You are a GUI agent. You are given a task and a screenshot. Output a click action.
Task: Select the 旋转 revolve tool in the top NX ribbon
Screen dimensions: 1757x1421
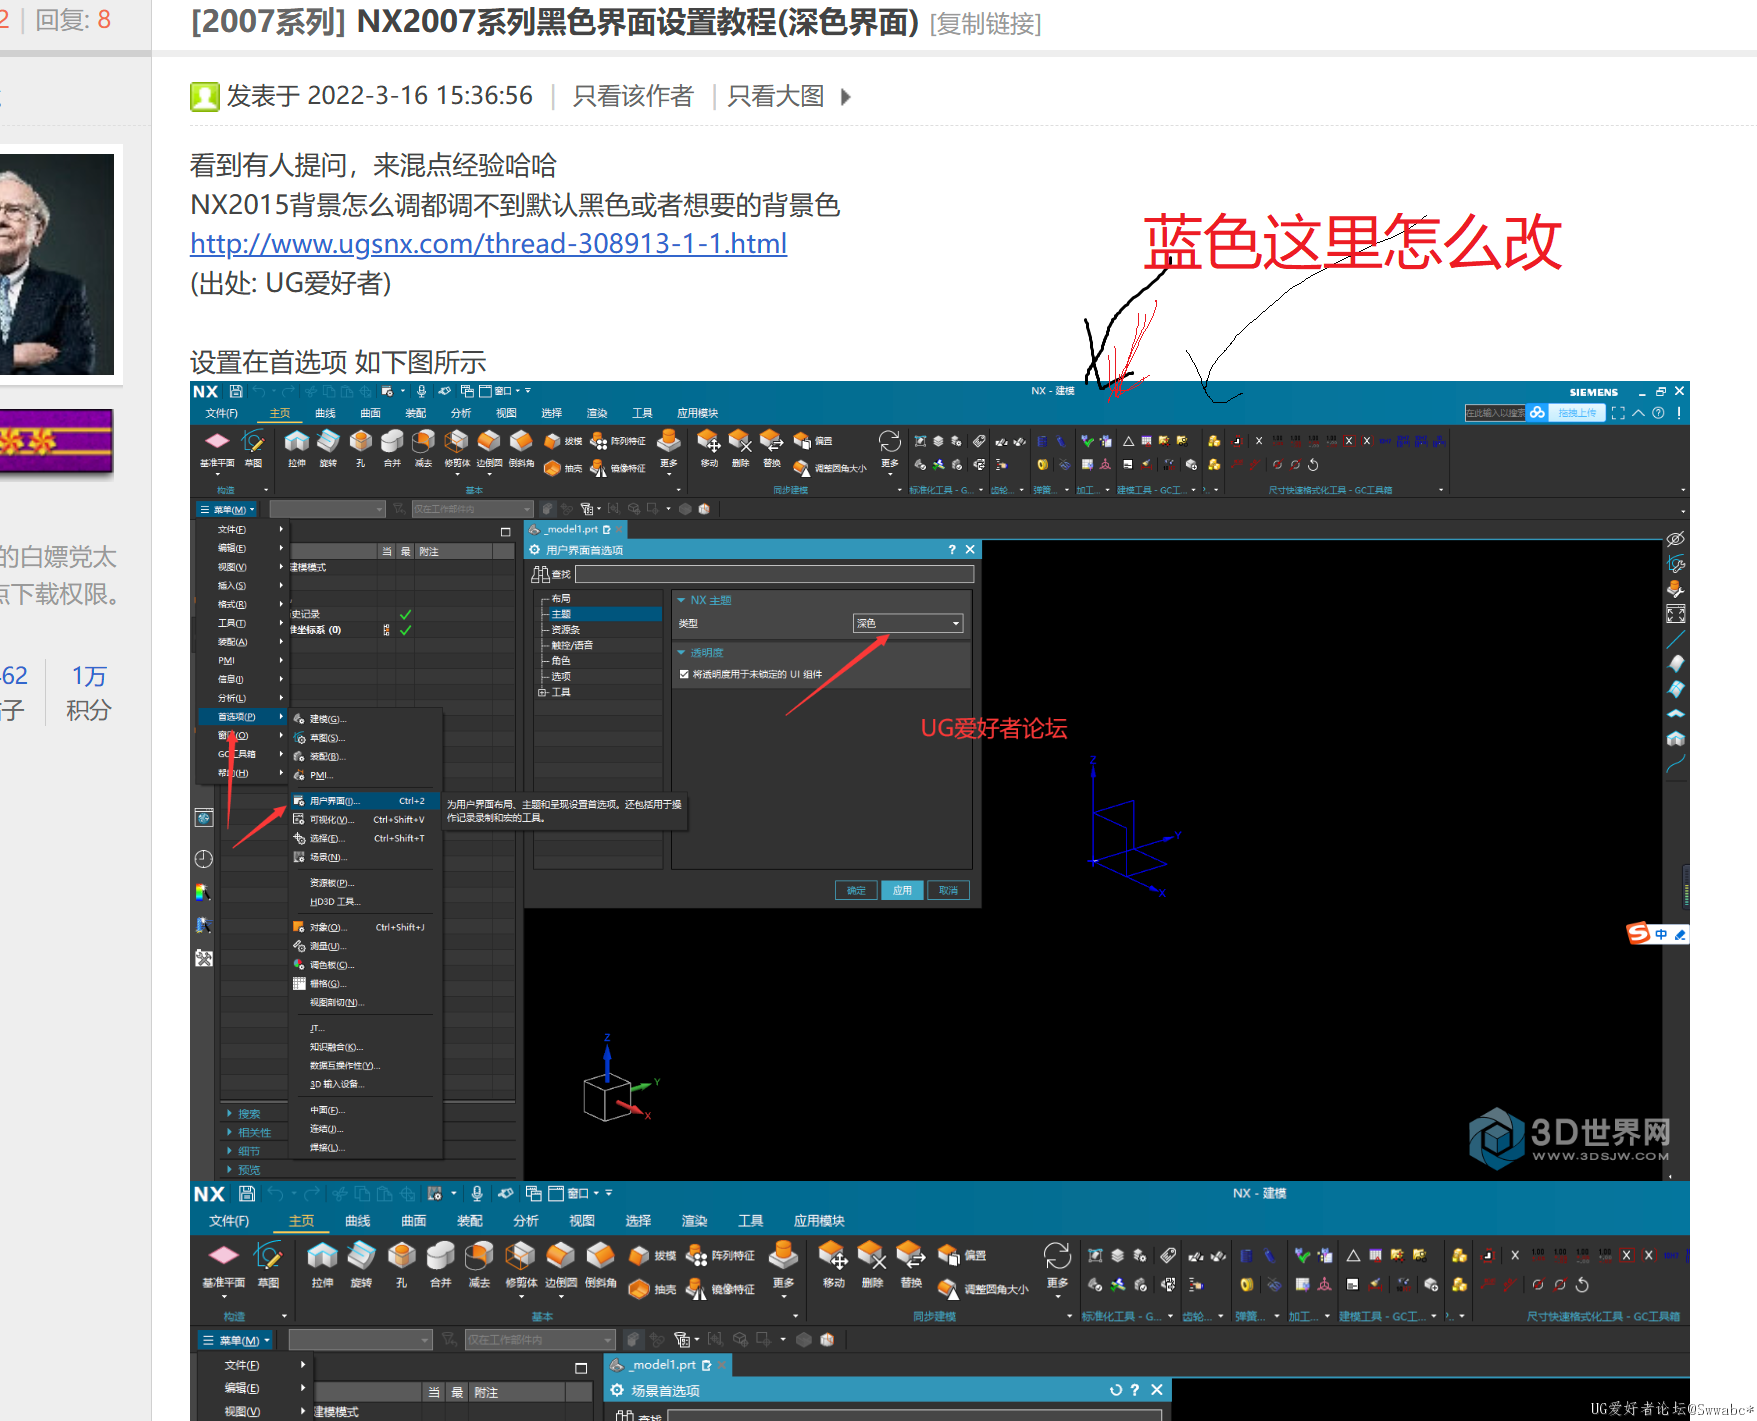point(328,448)
